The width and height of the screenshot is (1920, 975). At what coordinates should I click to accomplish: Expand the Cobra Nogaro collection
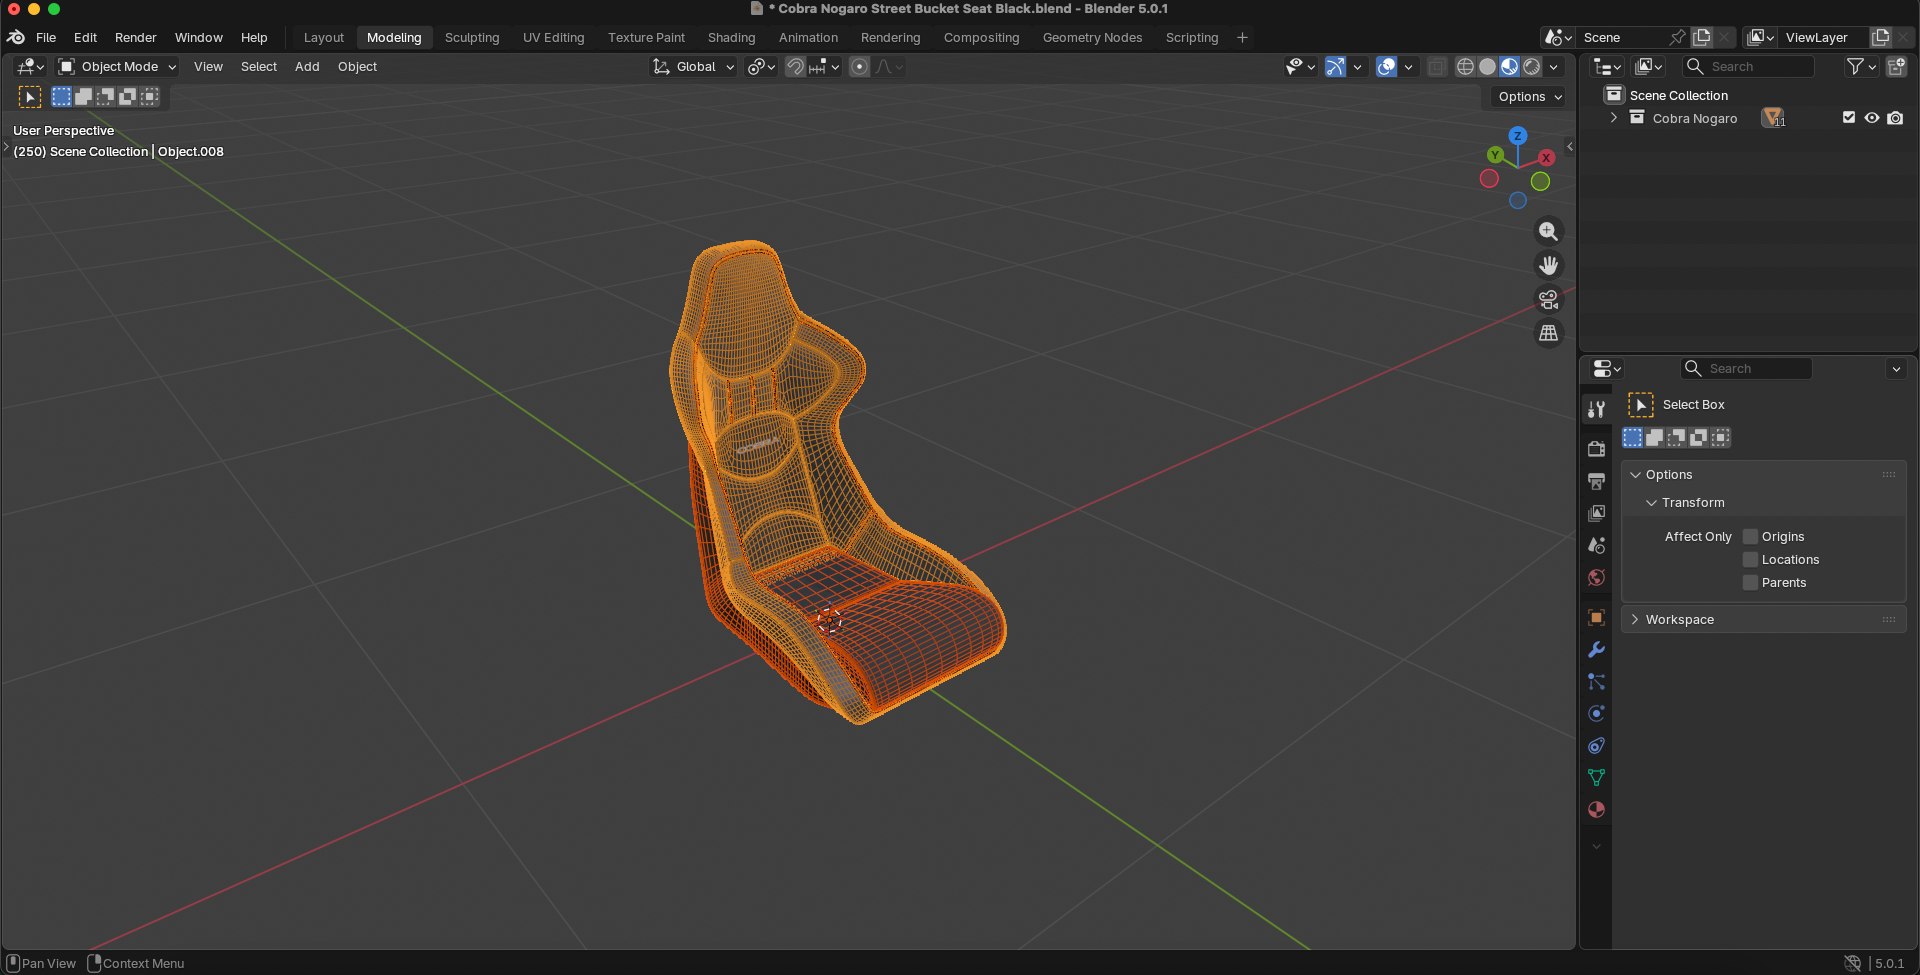(1613, 118)
